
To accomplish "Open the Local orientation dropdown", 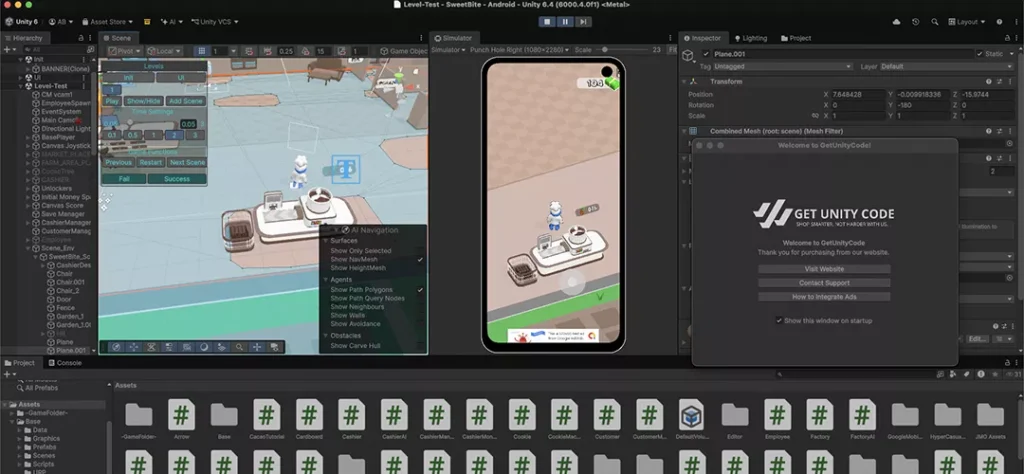I will point(163,51).
